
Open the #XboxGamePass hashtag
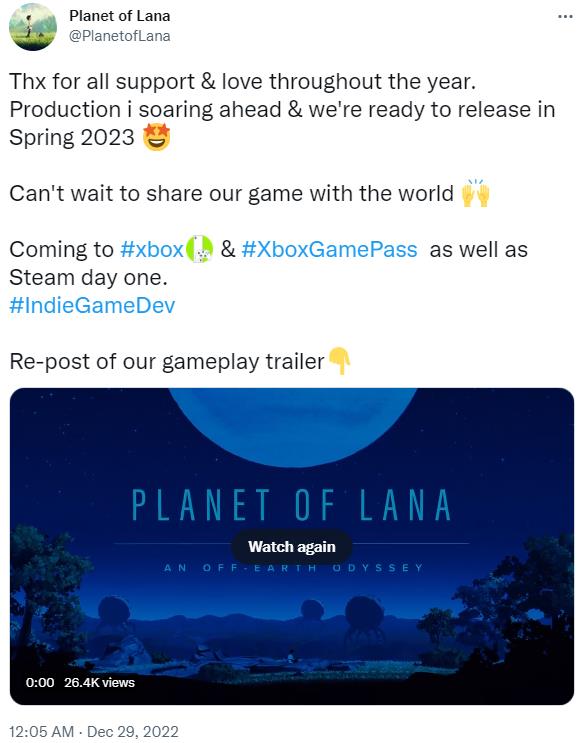329,249
